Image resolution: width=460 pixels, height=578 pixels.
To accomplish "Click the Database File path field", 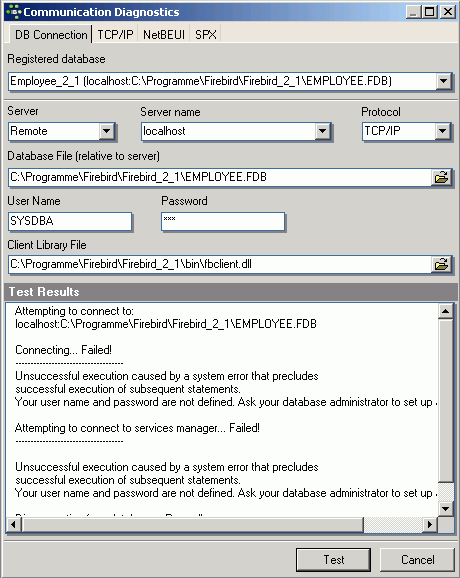I will (220, 177).
